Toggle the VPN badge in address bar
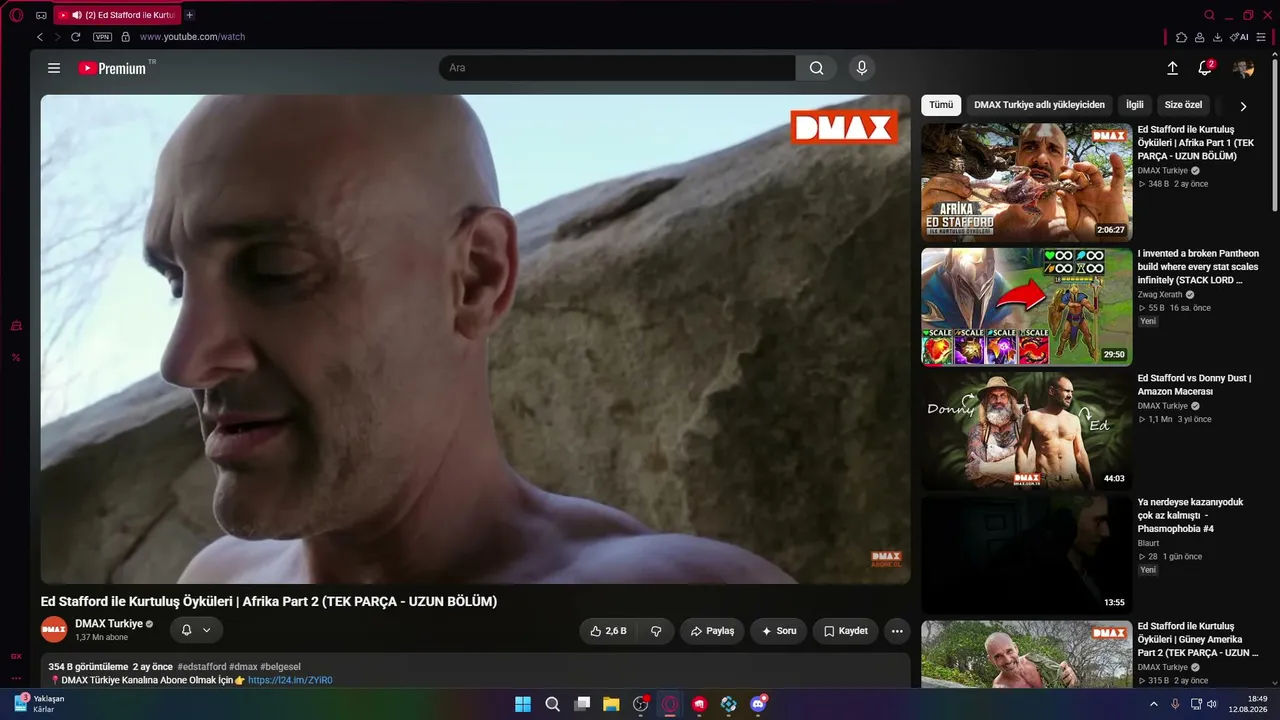This screenshot has height=720, width=1280. click(102, 37)
